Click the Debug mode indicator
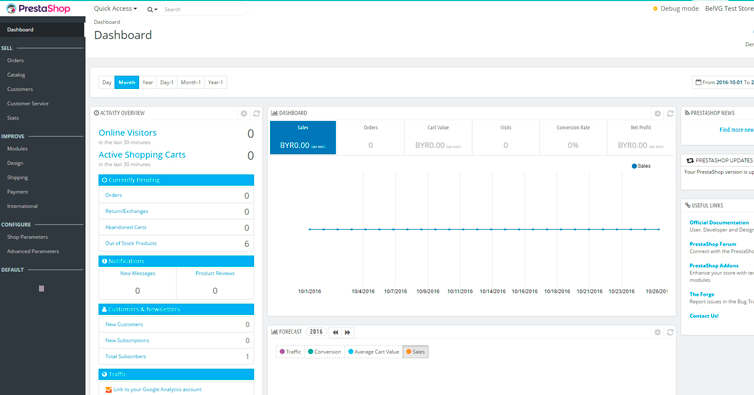The width and height of the screenshot is (754, 395). point(676,9)
